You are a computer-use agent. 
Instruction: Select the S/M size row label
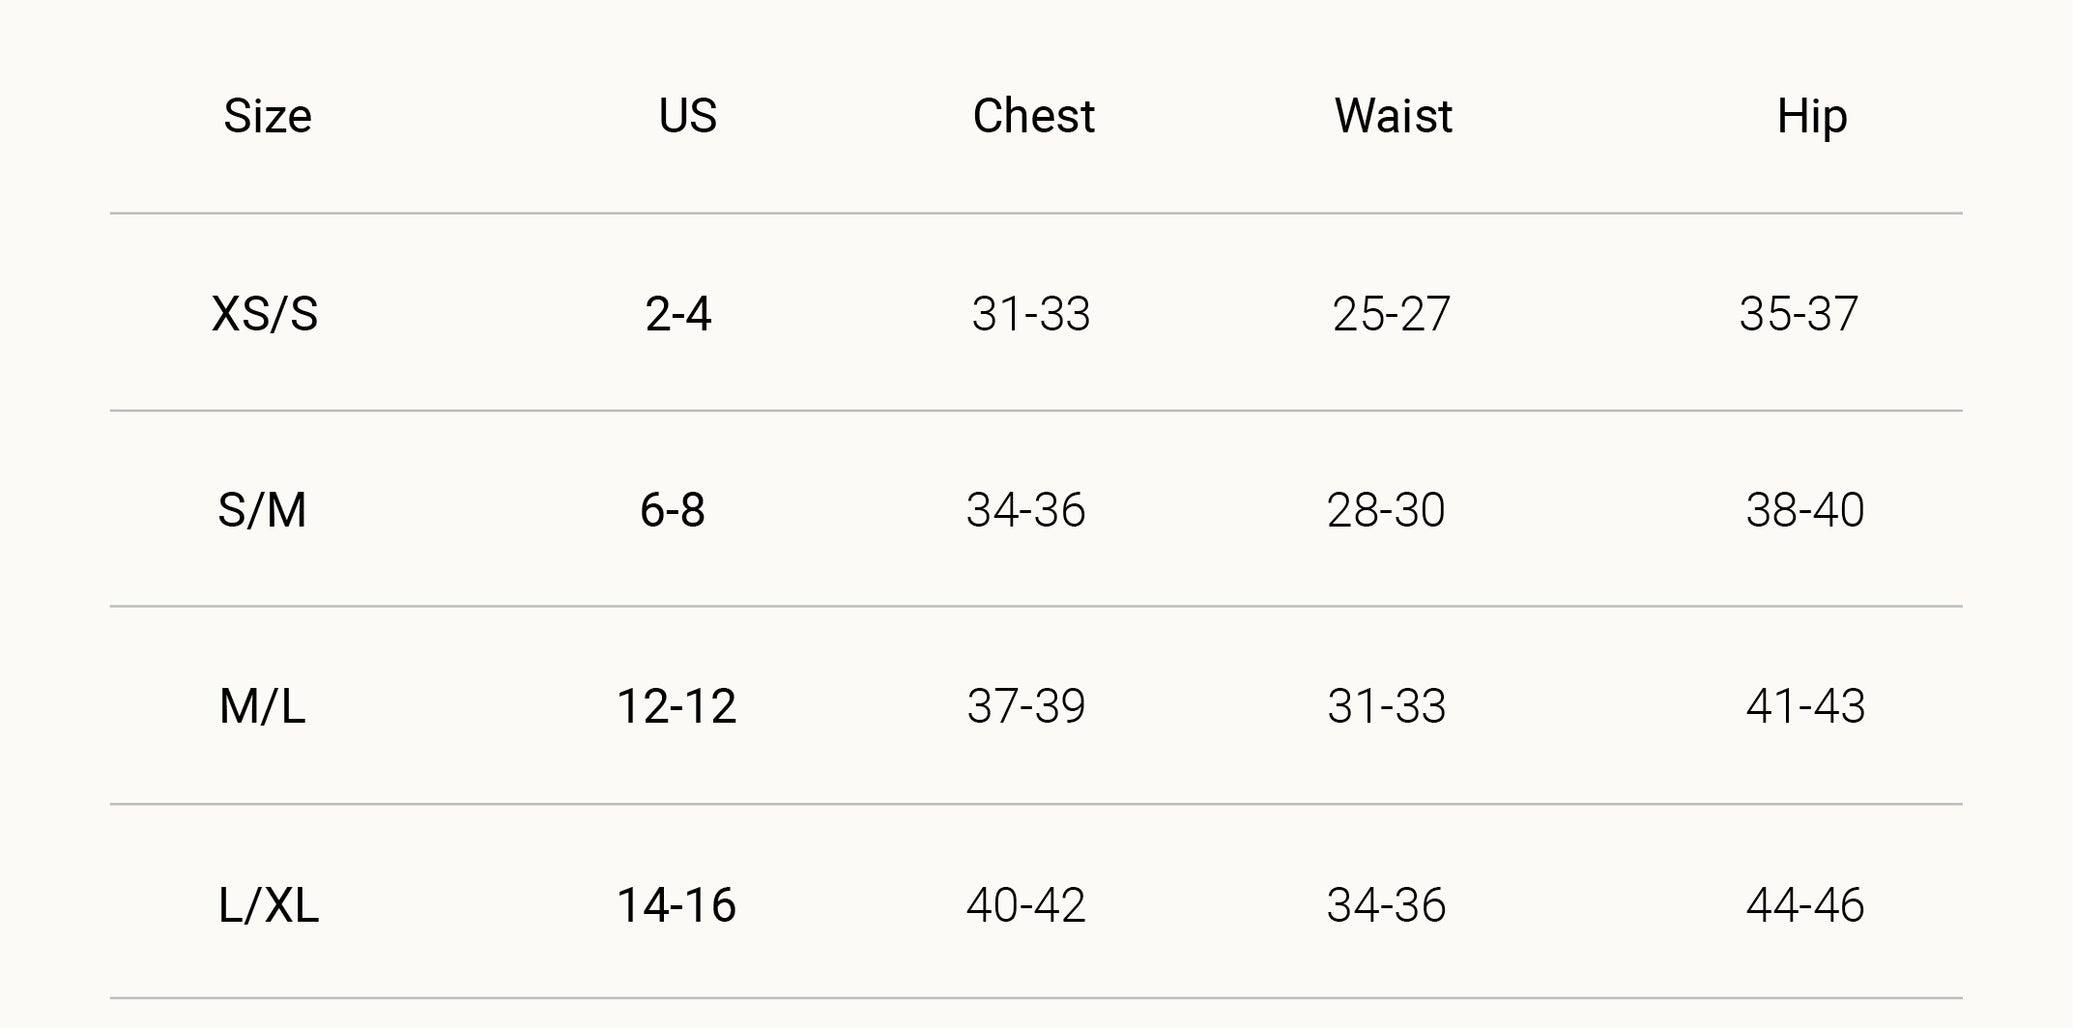coord(262,510)
